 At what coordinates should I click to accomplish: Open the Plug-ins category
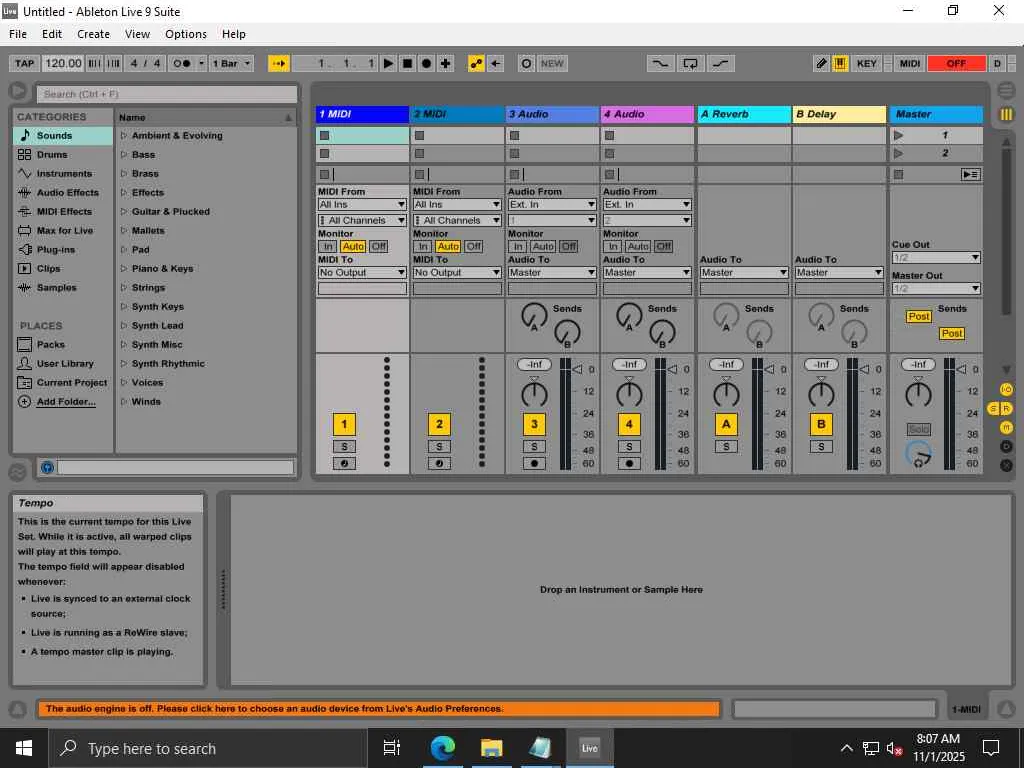(63, 249)
